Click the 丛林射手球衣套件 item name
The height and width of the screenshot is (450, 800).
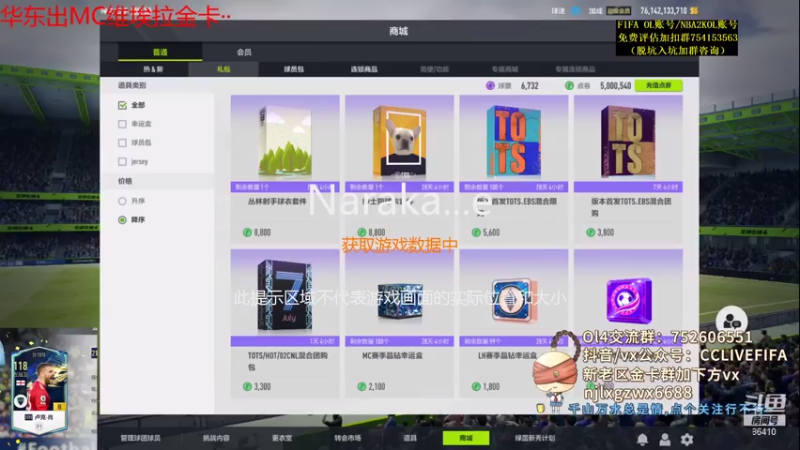tap(277, 202)
